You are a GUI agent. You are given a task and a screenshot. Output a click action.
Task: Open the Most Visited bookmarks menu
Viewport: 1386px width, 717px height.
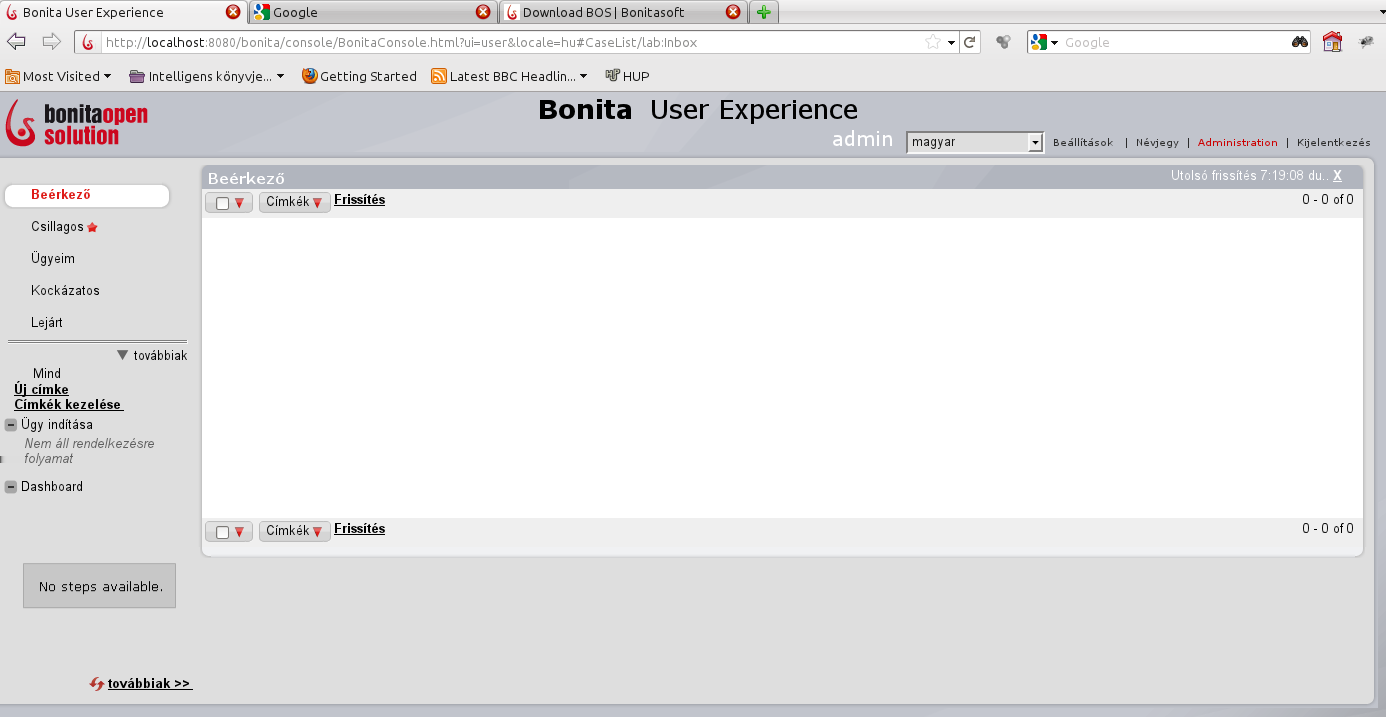tap(58, 76)
